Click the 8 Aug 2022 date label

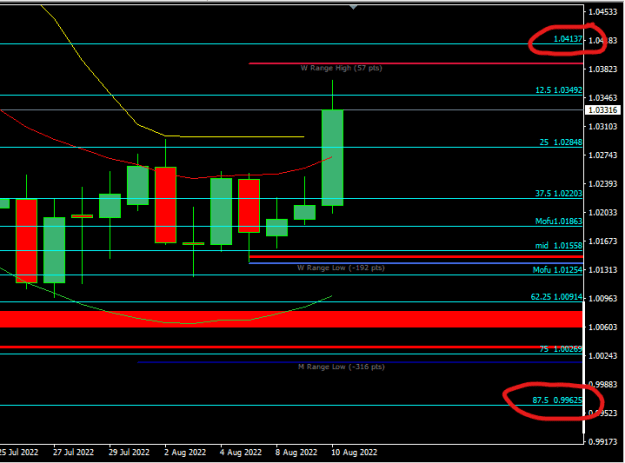(x=296, y=452)
